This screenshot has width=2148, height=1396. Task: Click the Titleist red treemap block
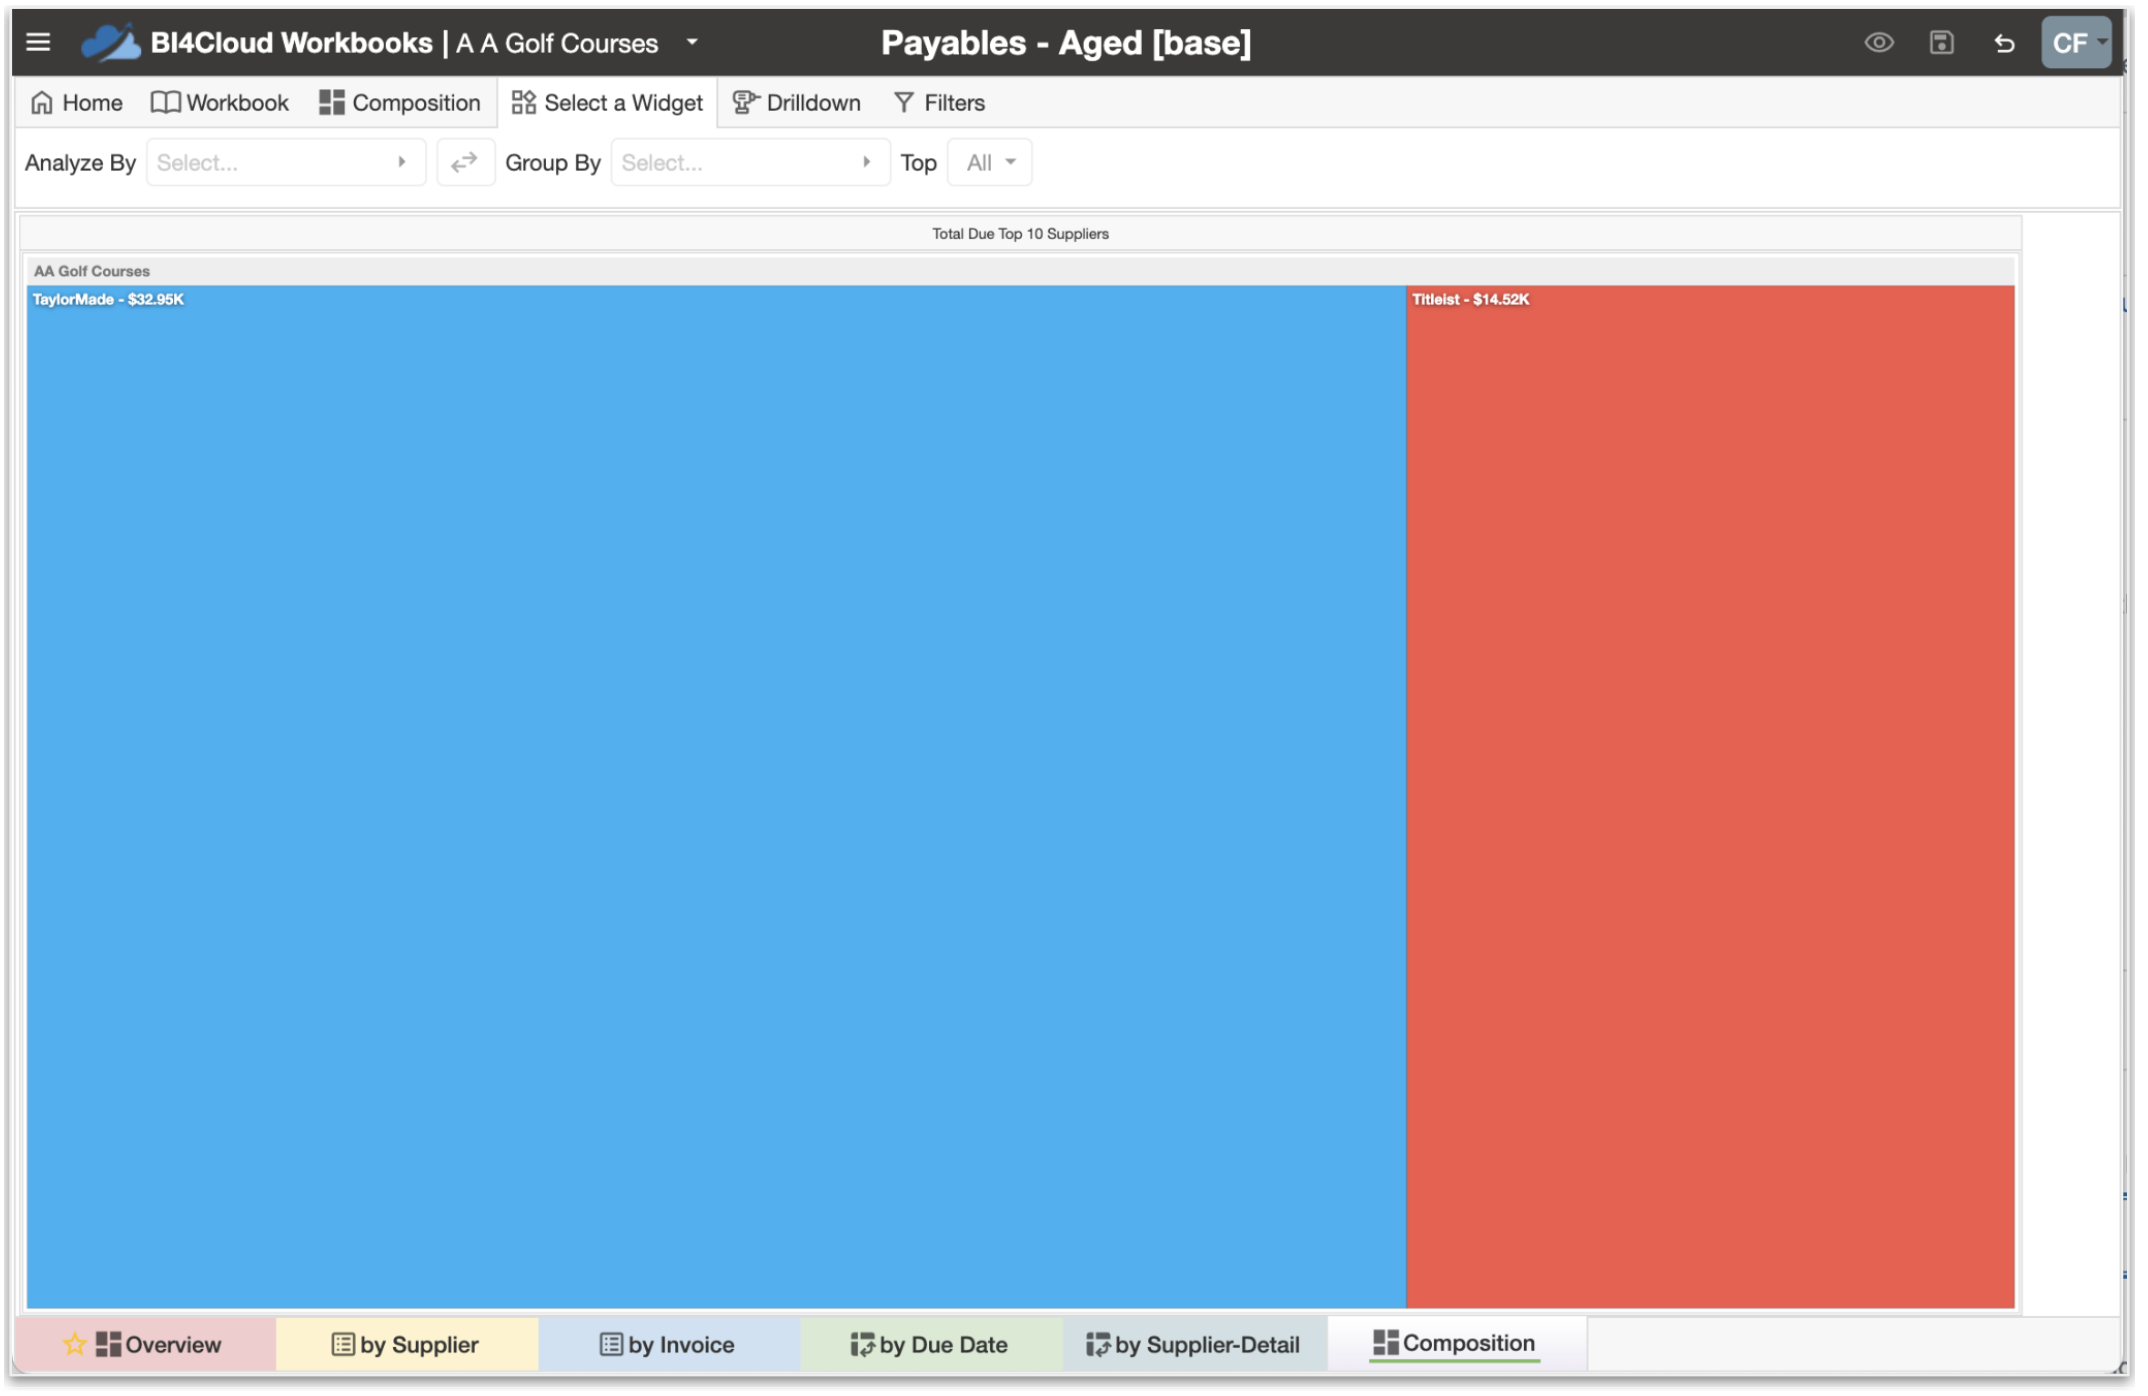[1710, 796]
